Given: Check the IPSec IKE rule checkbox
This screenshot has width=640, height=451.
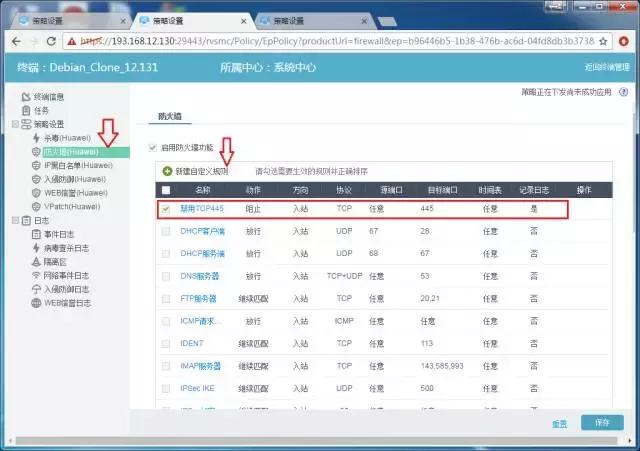Looking at the screenshot, I should click(166, 389).
